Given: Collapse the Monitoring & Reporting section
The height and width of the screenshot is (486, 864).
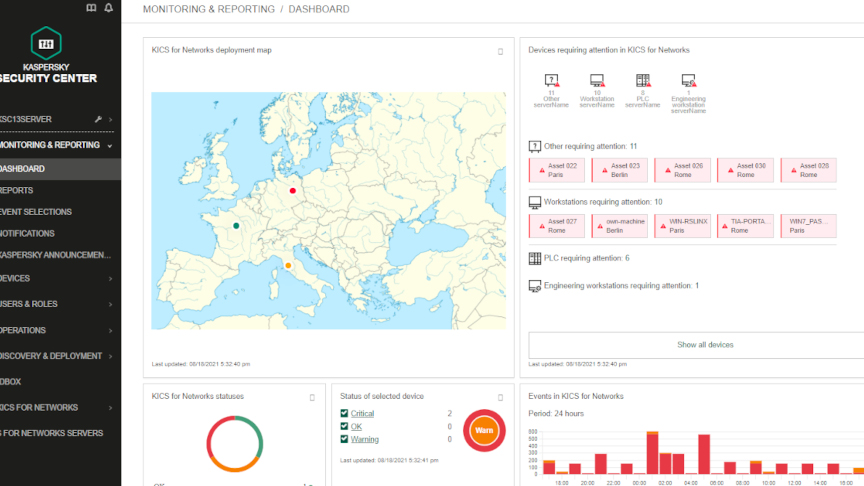Looking at the screenshot, I should (110, 145).
